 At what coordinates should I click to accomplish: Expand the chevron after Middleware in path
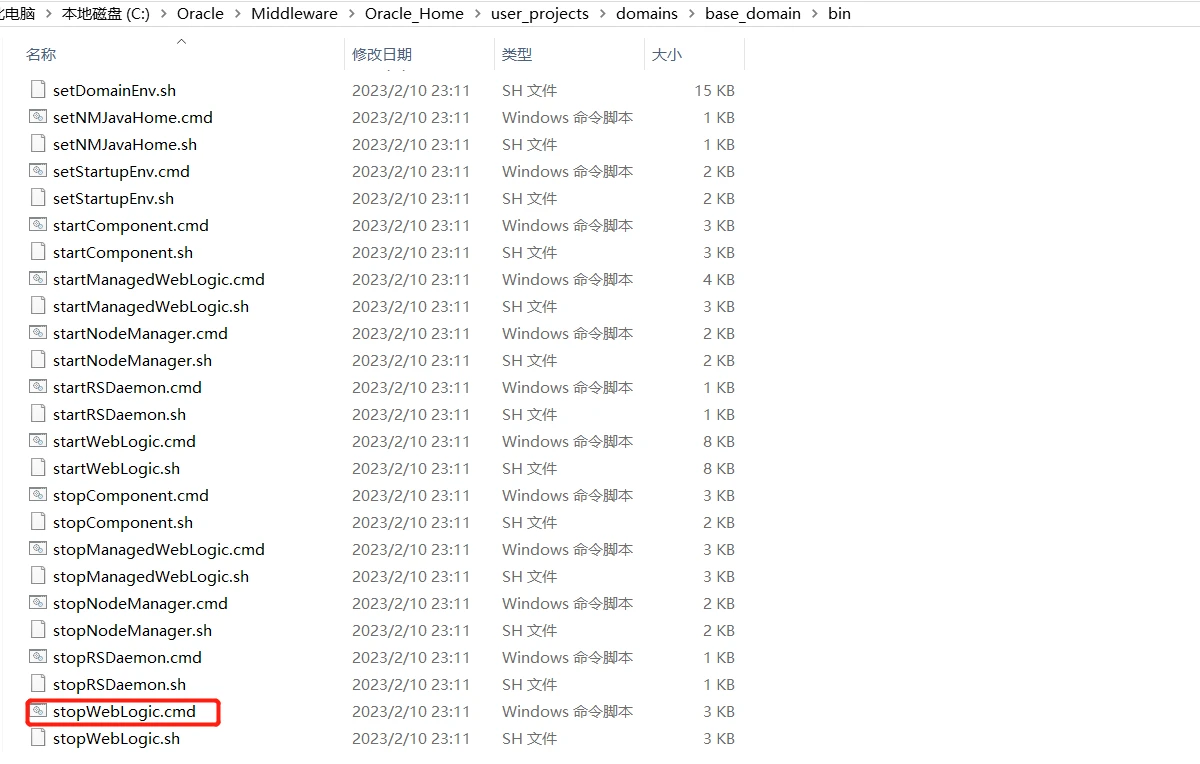pos(351,14)
